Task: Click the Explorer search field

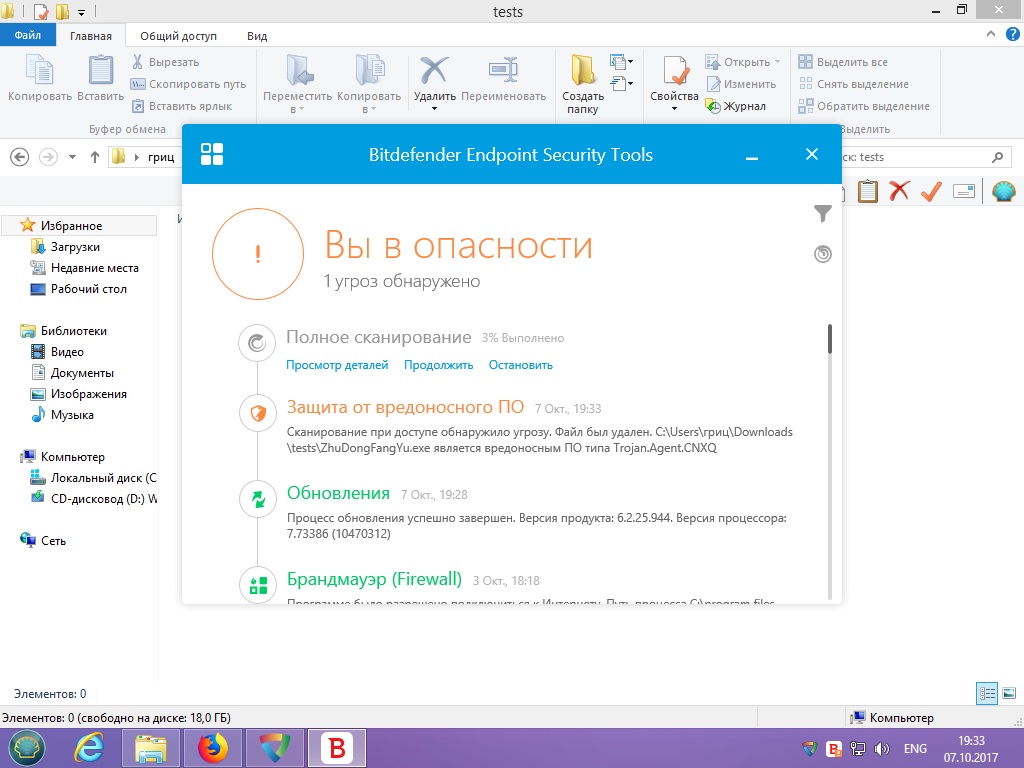Action: (x=924, y=157)
